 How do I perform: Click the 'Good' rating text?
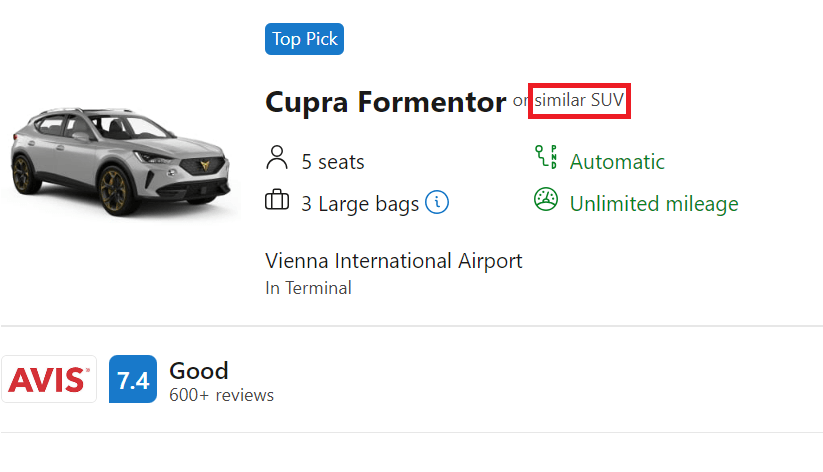click(x=199, y=370)
